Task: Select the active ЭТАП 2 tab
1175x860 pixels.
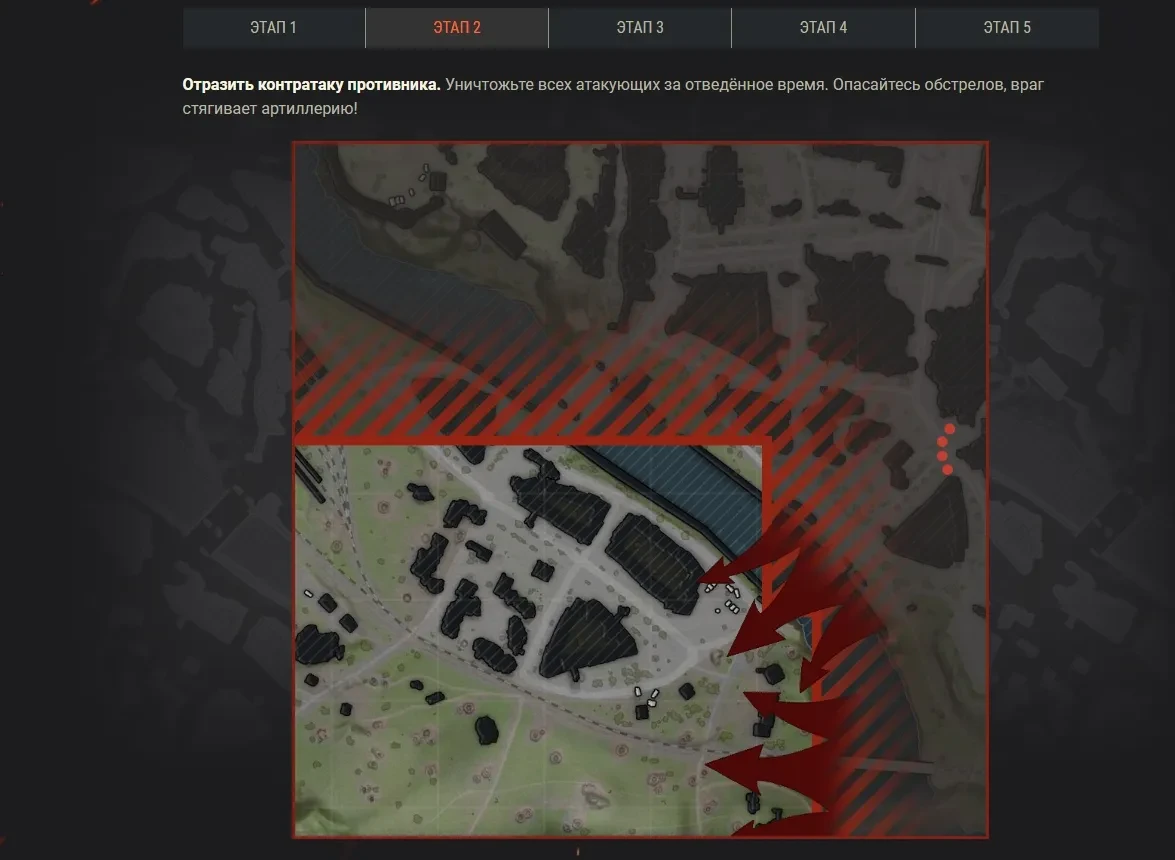Action: click(457, 28)
